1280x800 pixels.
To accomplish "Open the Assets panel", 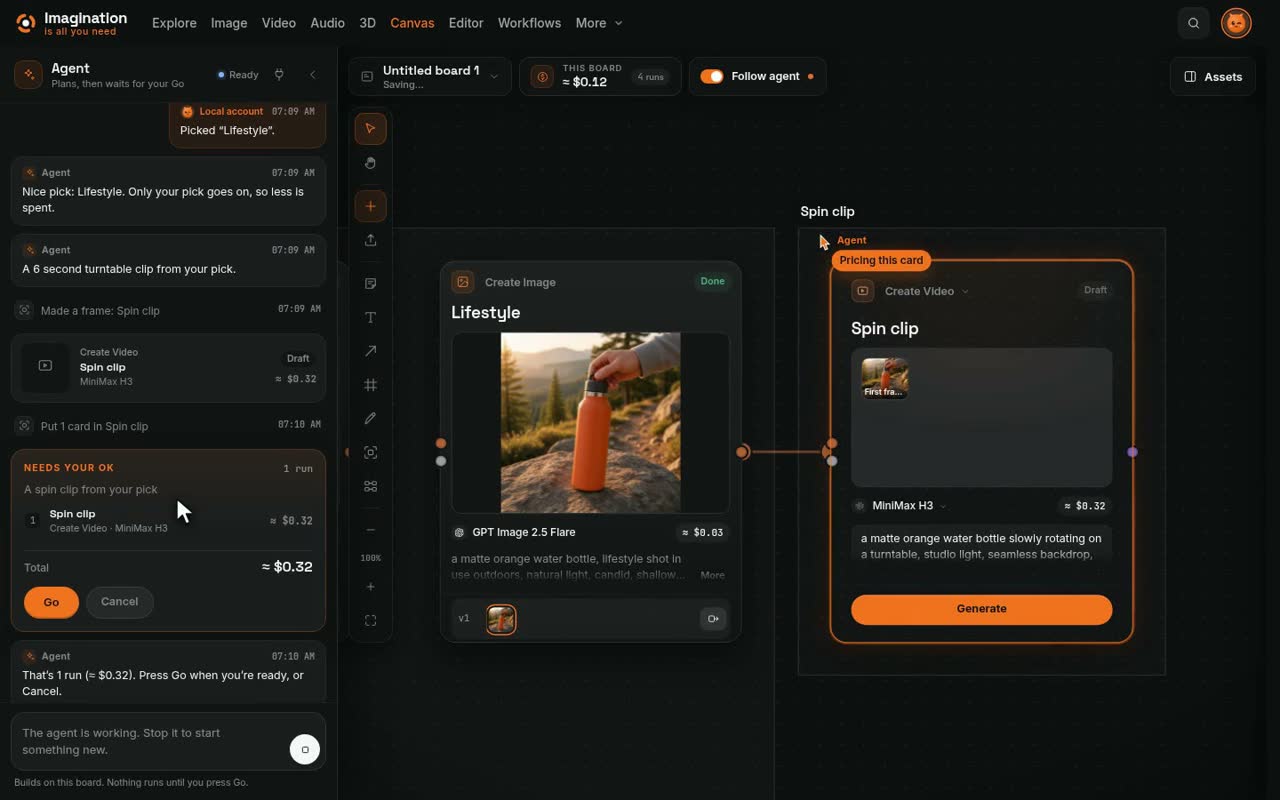I will [1212, 76].
